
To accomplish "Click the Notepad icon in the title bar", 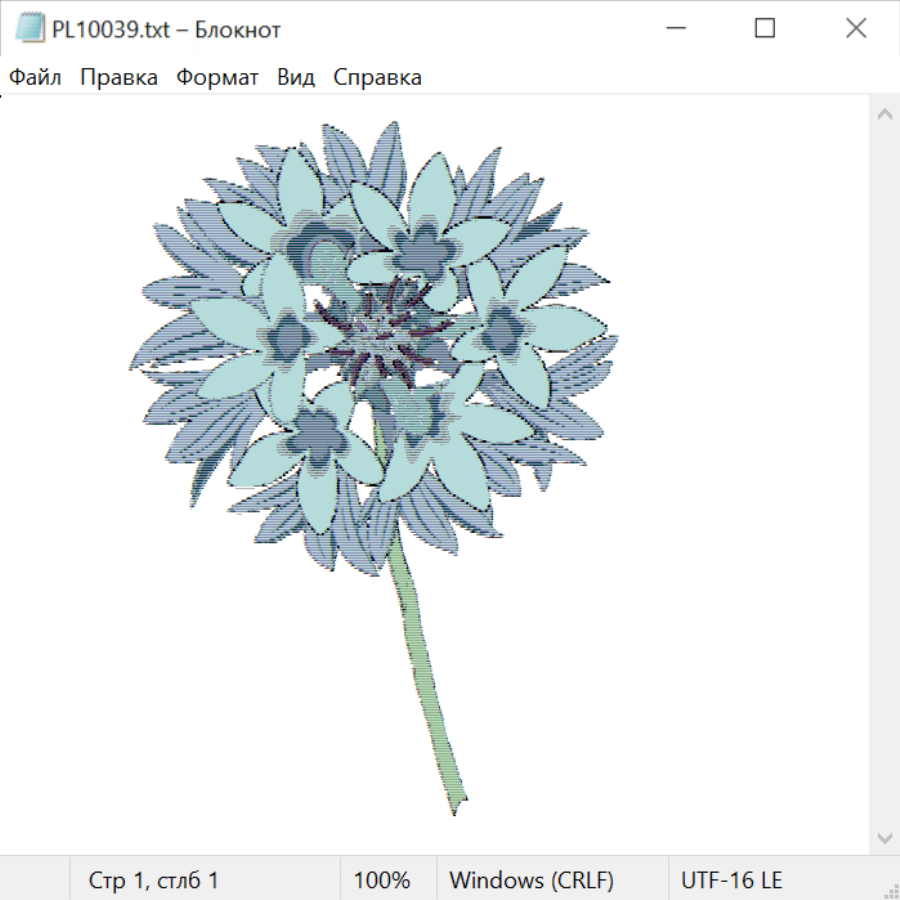I will 30,29.
